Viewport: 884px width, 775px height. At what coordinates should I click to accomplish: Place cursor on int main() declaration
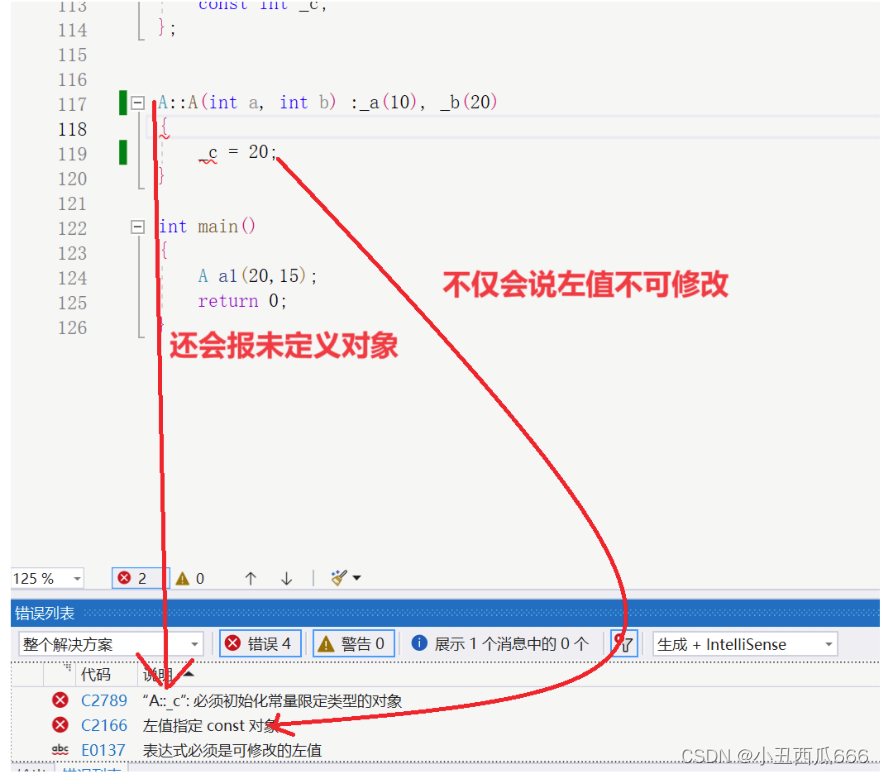207,227
